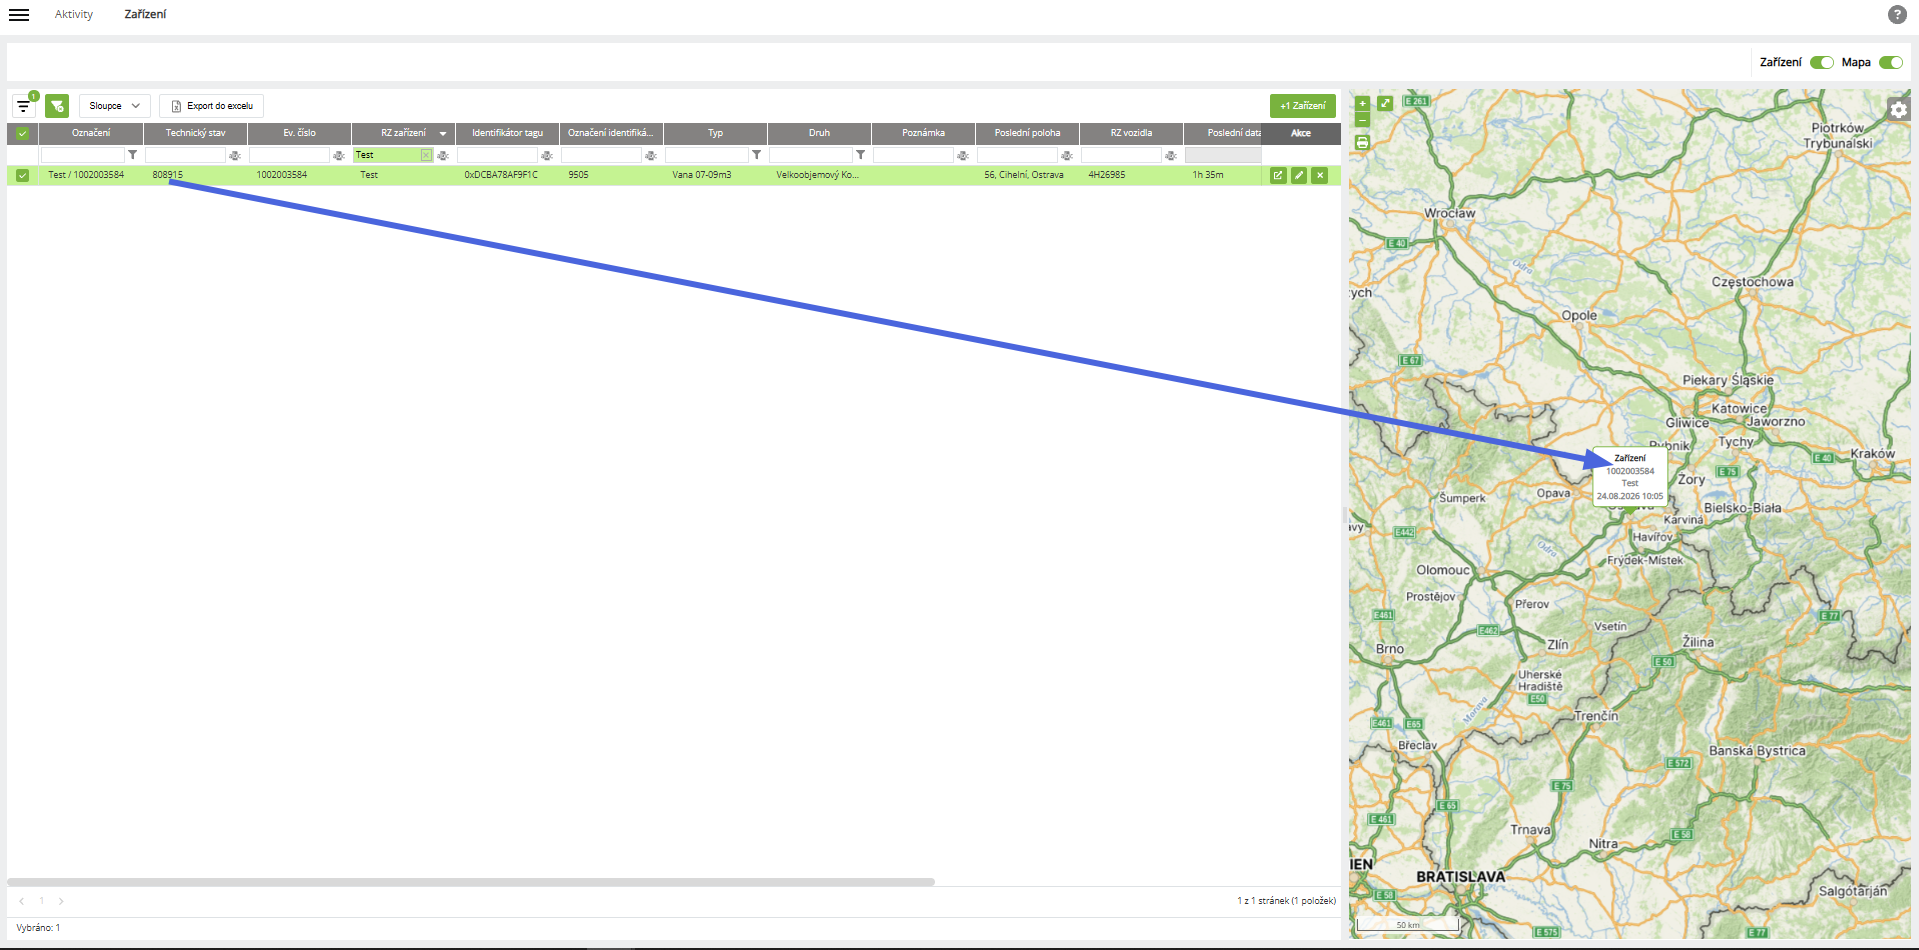
Task: Switch to the Aktivity tab
Action: point(74,14)
